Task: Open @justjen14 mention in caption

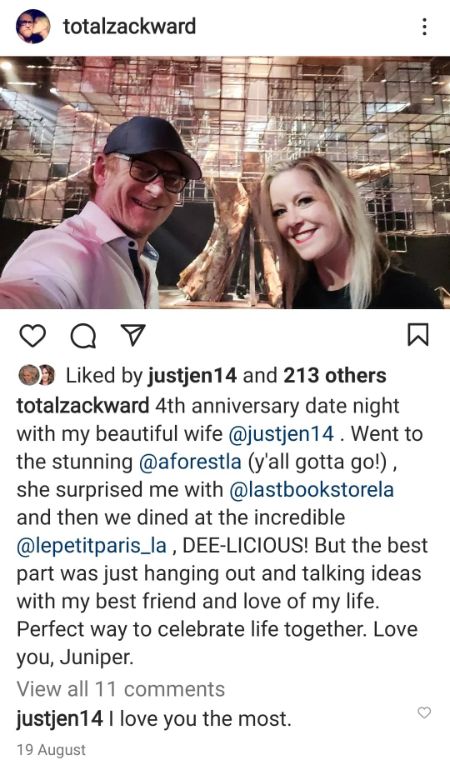Action: point(281,434)
